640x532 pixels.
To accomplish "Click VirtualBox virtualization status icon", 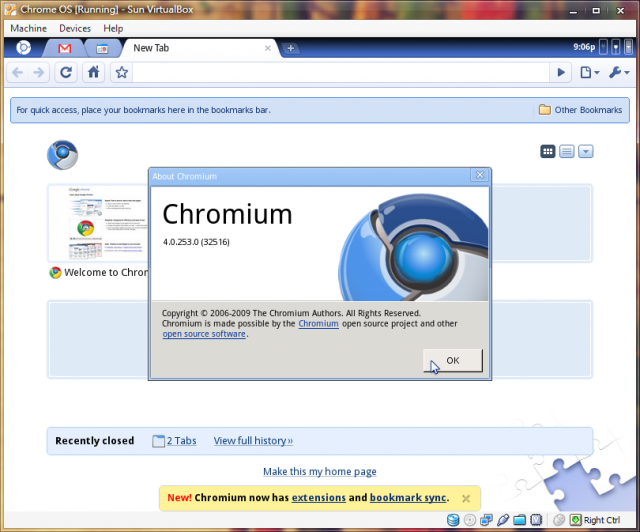I will (x=536, y=520).
